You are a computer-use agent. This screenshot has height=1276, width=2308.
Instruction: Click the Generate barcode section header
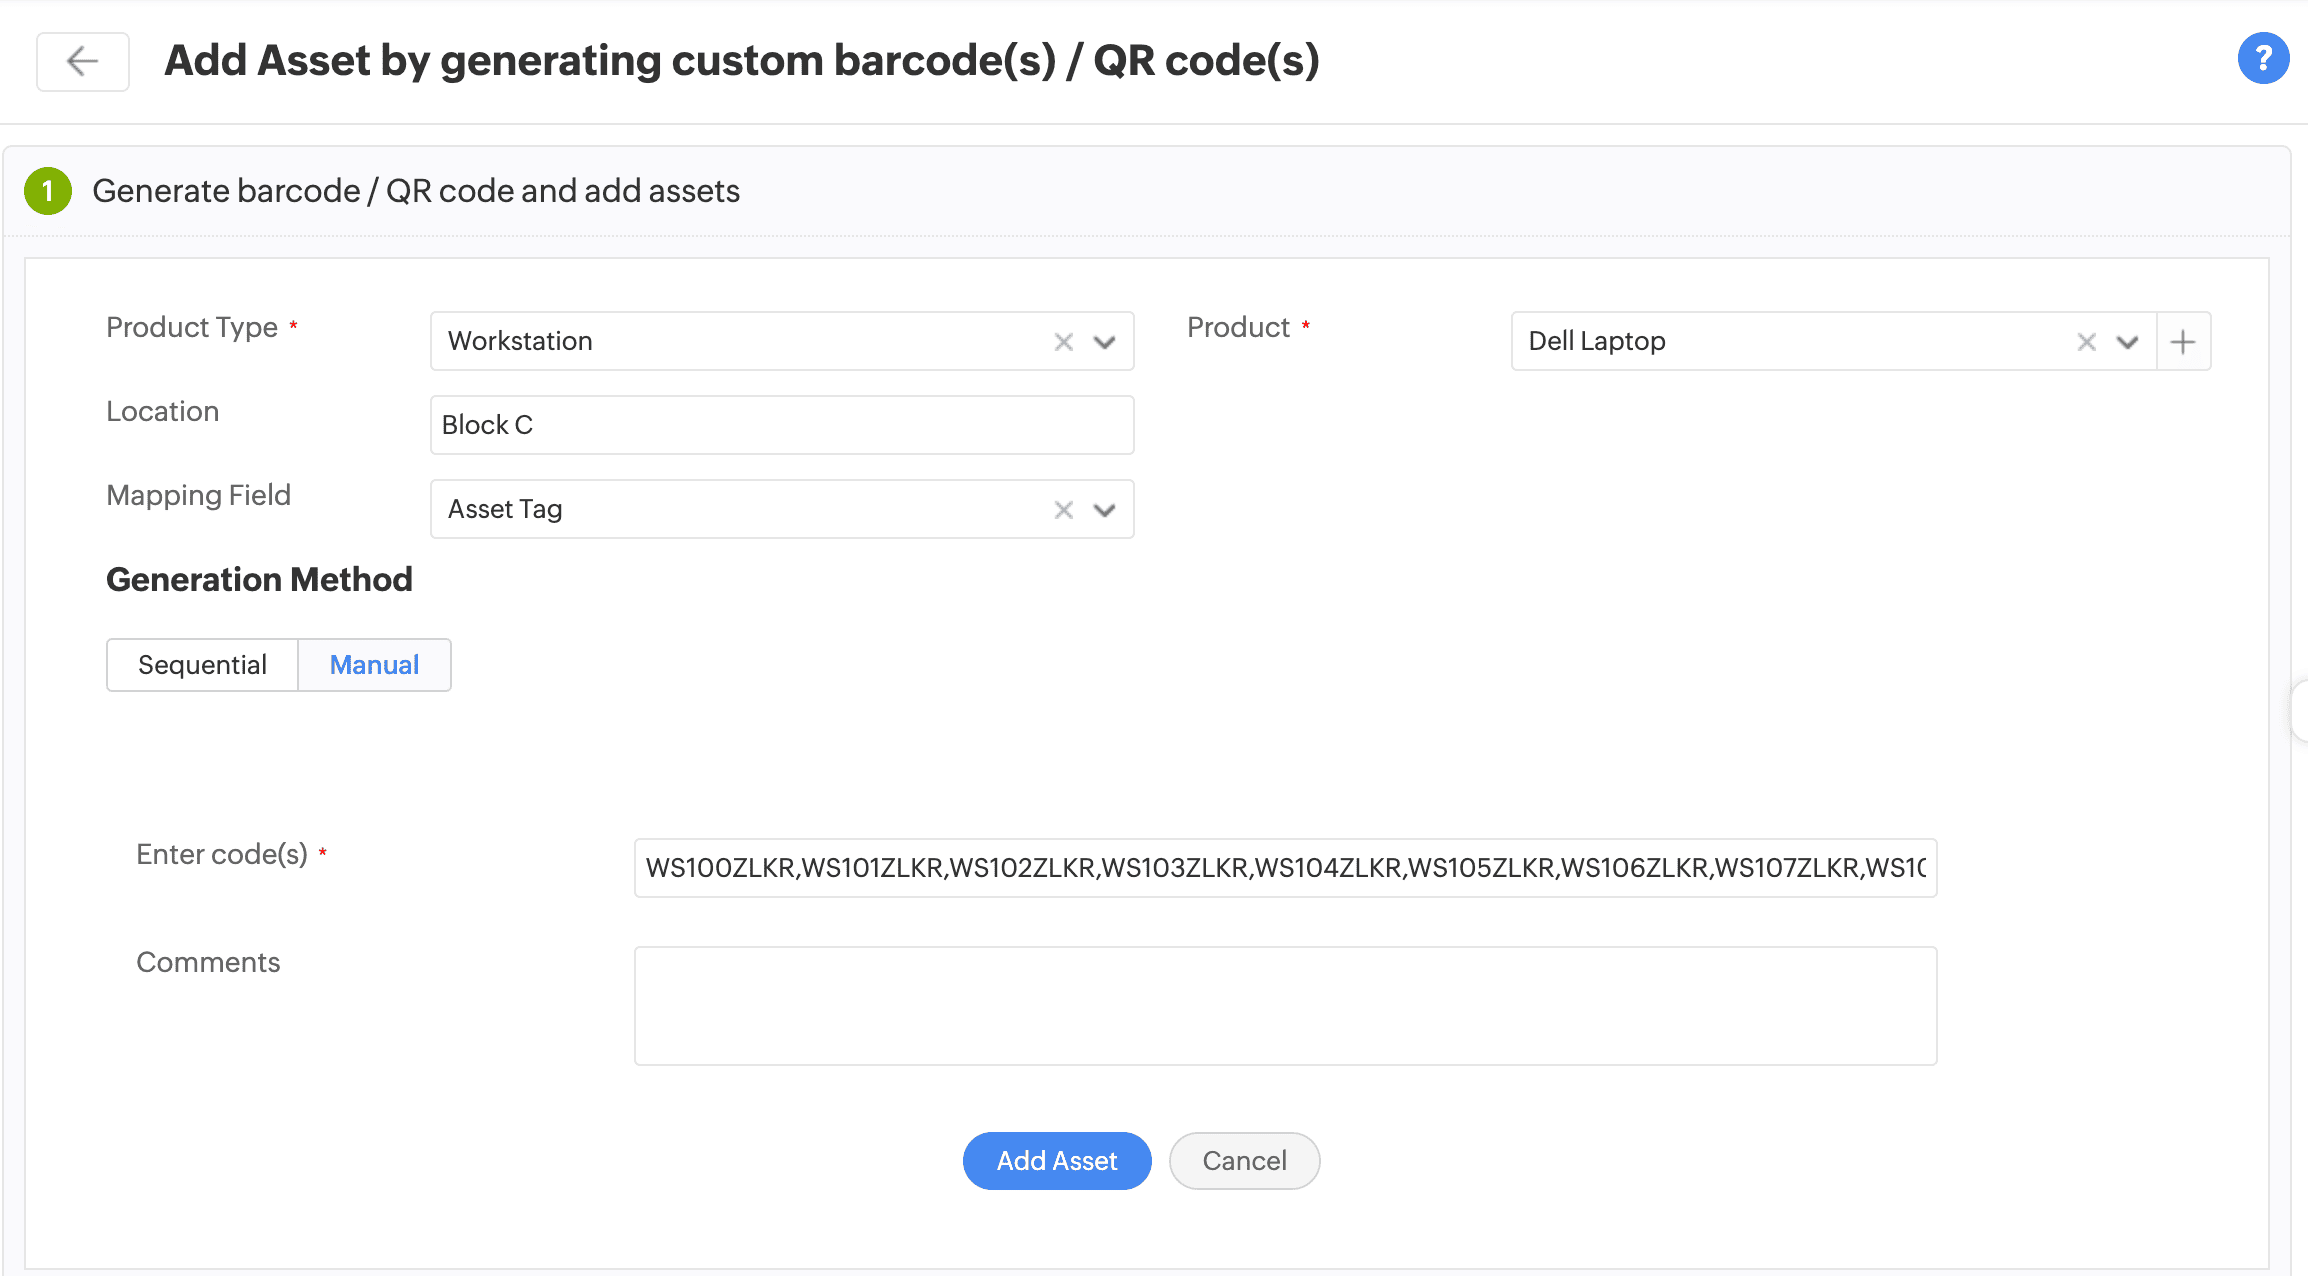click(x=416, y=191)
